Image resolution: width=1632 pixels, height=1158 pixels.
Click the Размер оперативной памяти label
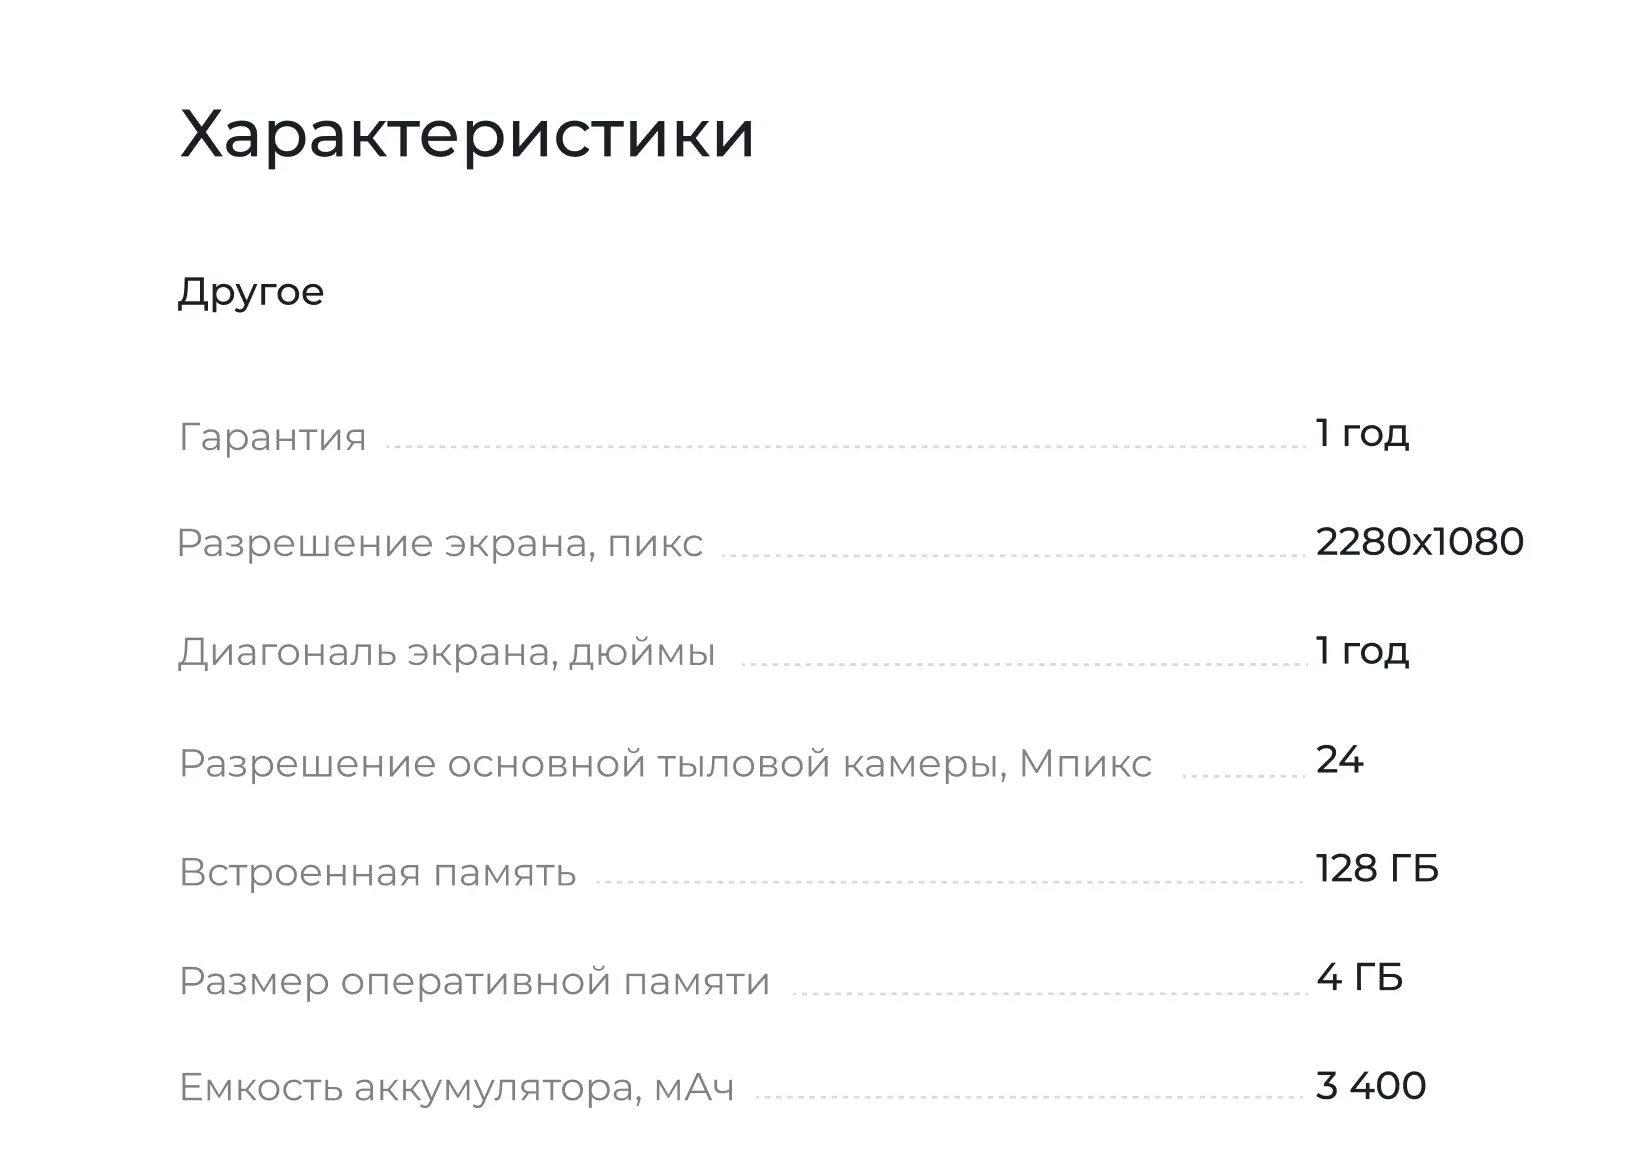pos(474,982)
